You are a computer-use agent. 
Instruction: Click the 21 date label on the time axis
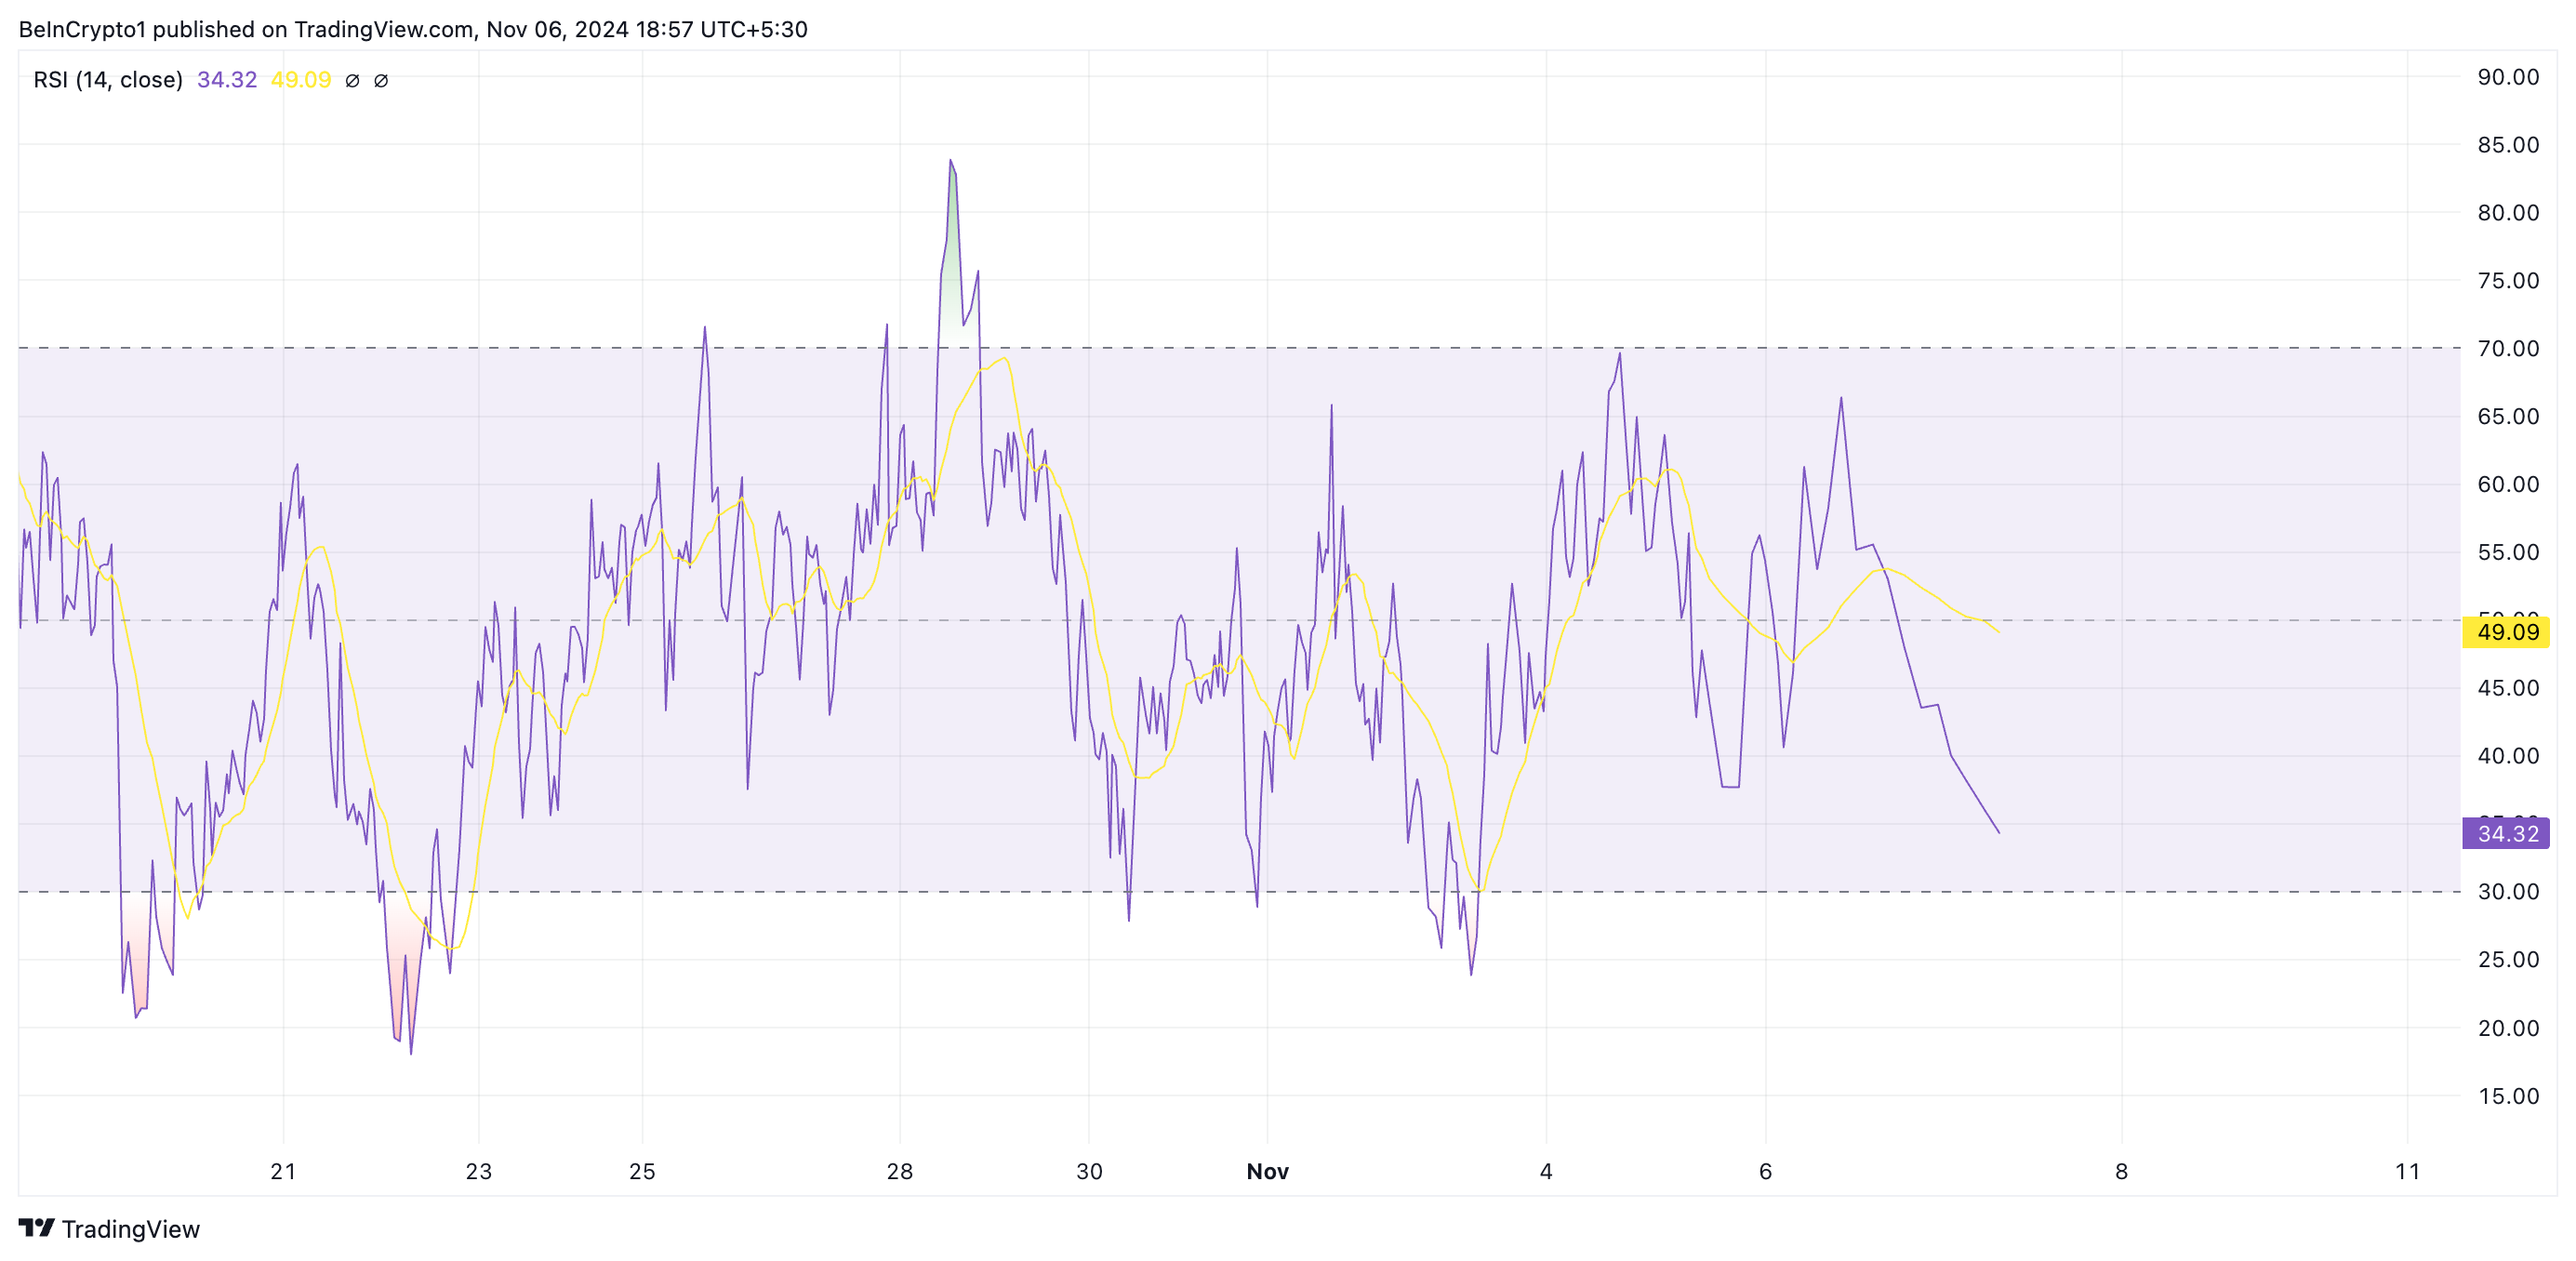(x=283, y=1171)
